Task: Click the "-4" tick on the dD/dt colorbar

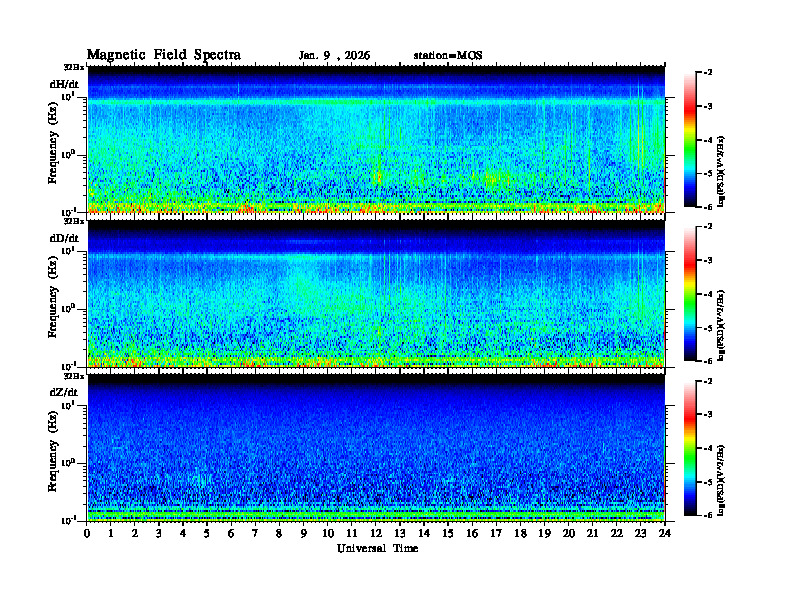Action: pyautogui.click(x=708, y=294)
